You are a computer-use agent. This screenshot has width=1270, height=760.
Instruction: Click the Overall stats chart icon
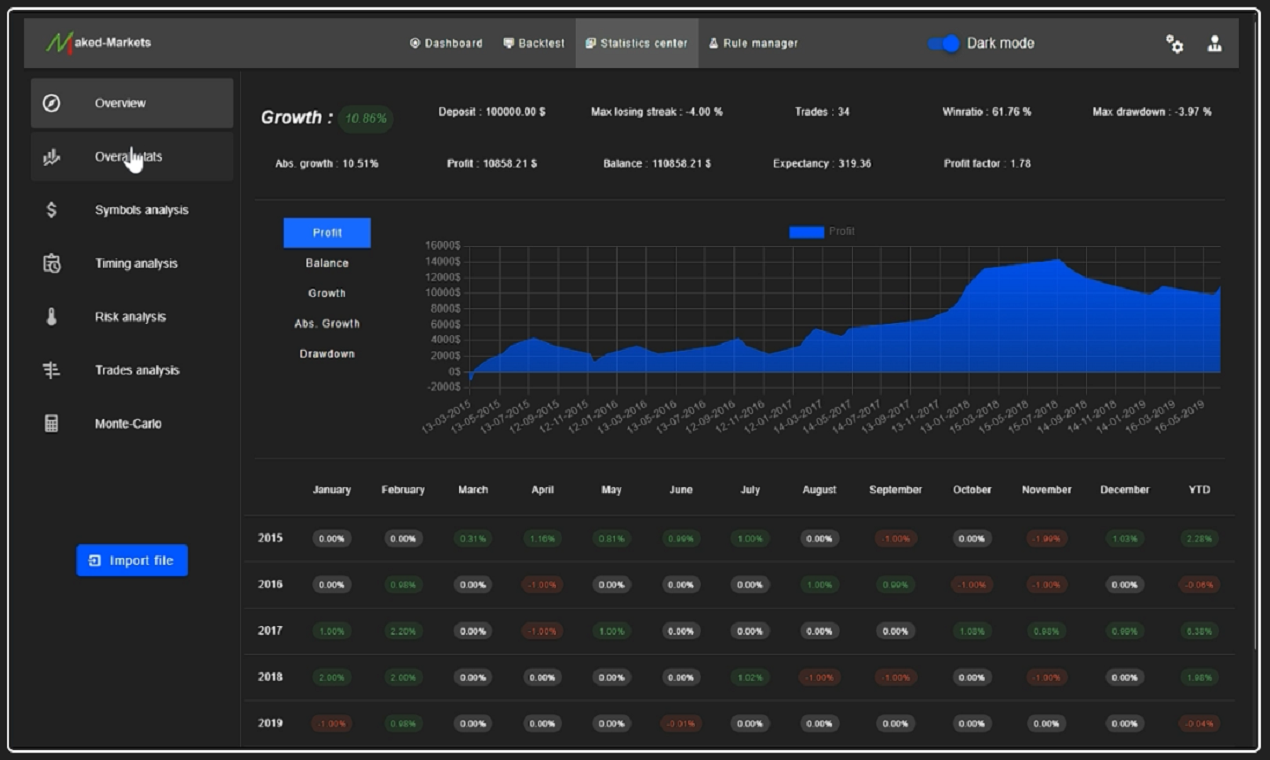[x=52, y=157]
